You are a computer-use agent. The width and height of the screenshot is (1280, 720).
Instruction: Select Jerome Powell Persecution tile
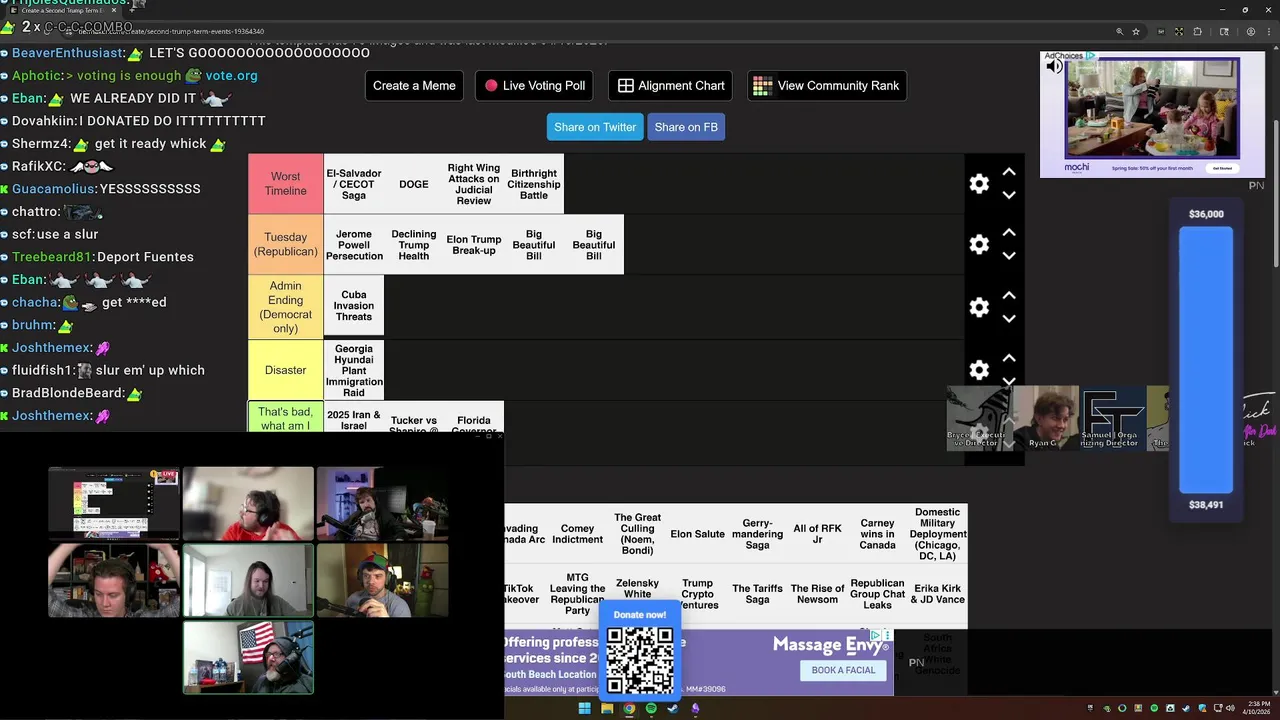click(x=354, y=244)
